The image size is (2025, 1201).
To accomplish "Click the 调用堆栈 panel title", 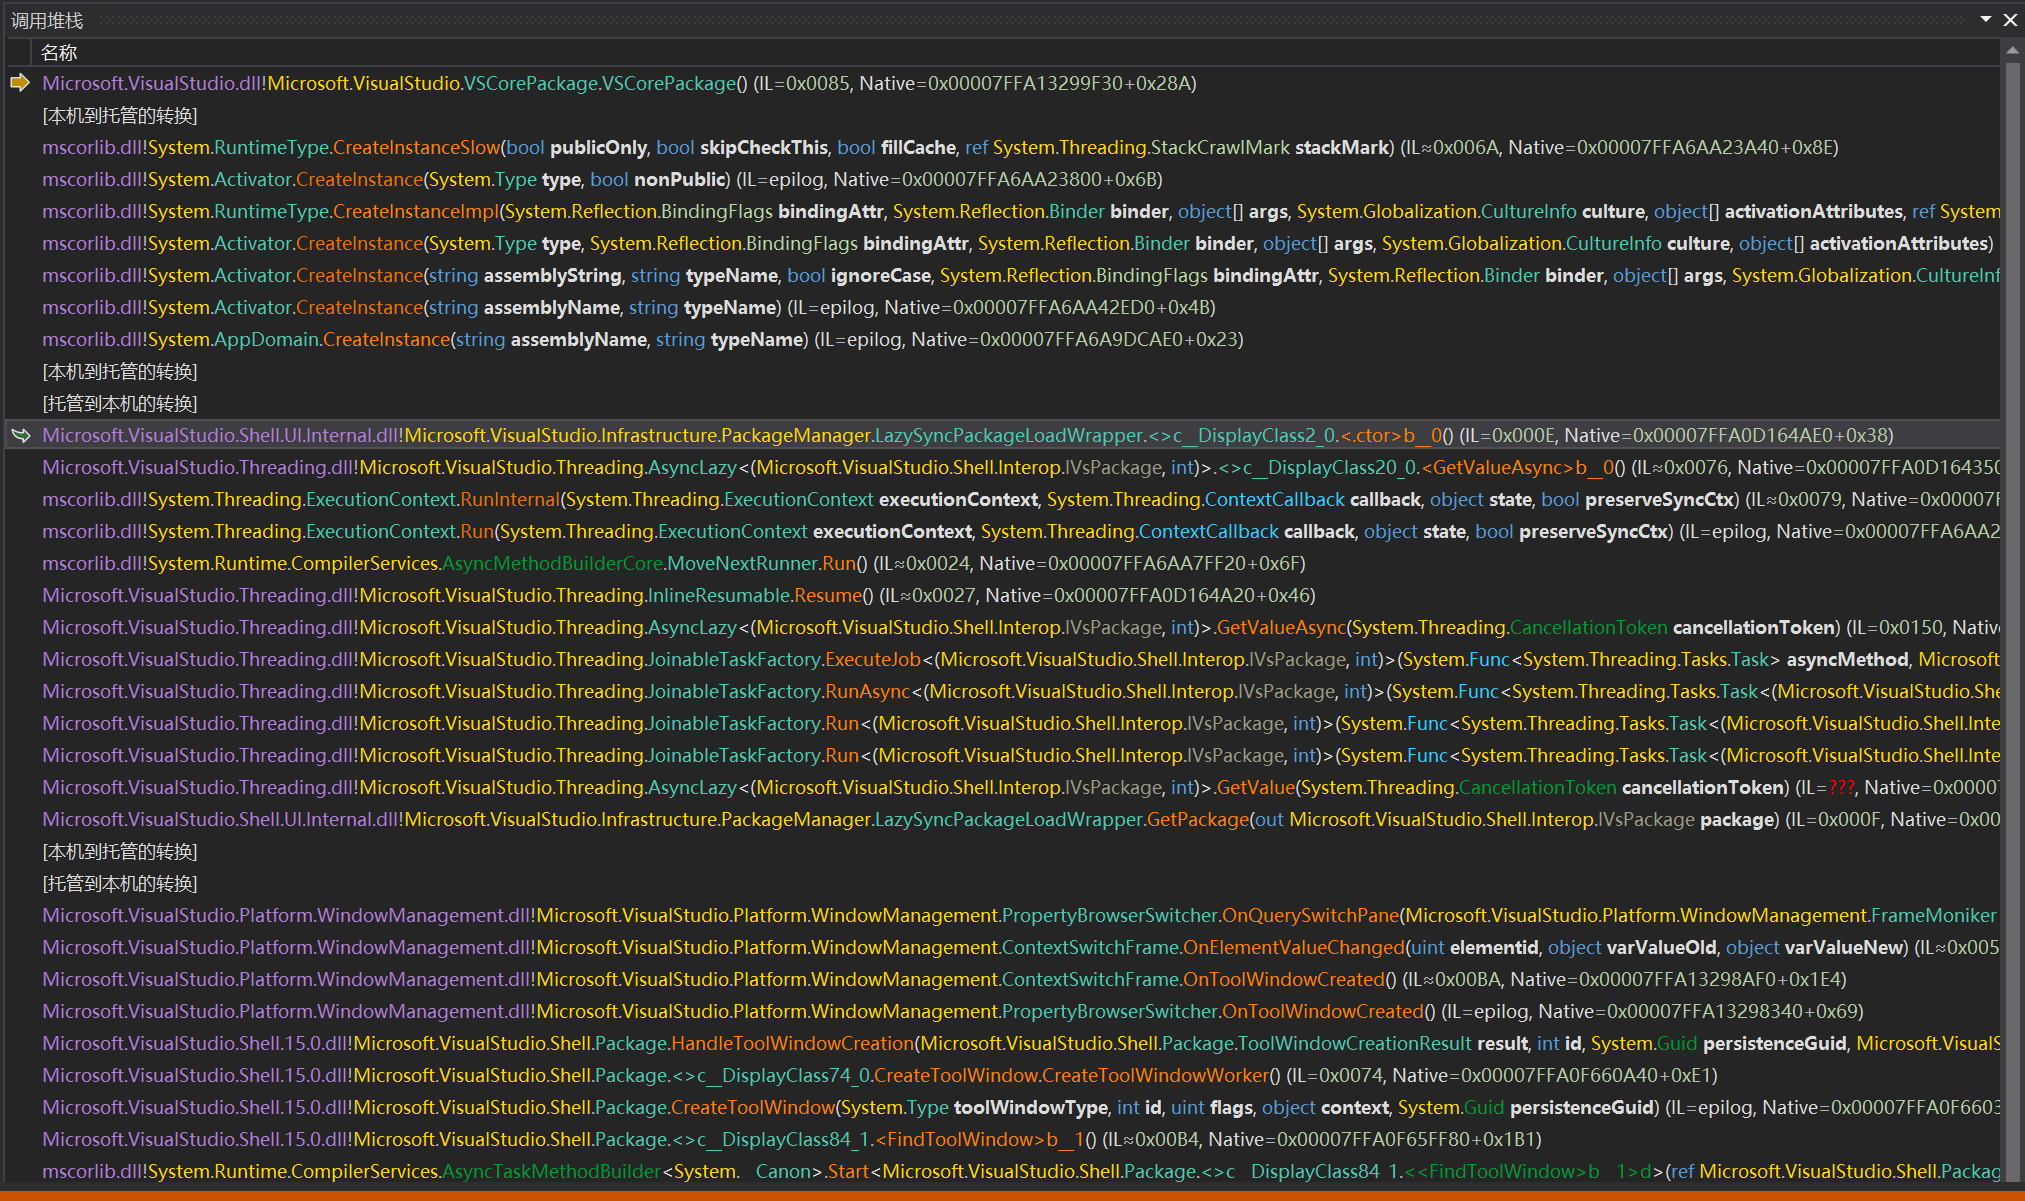I will (47, 20).
